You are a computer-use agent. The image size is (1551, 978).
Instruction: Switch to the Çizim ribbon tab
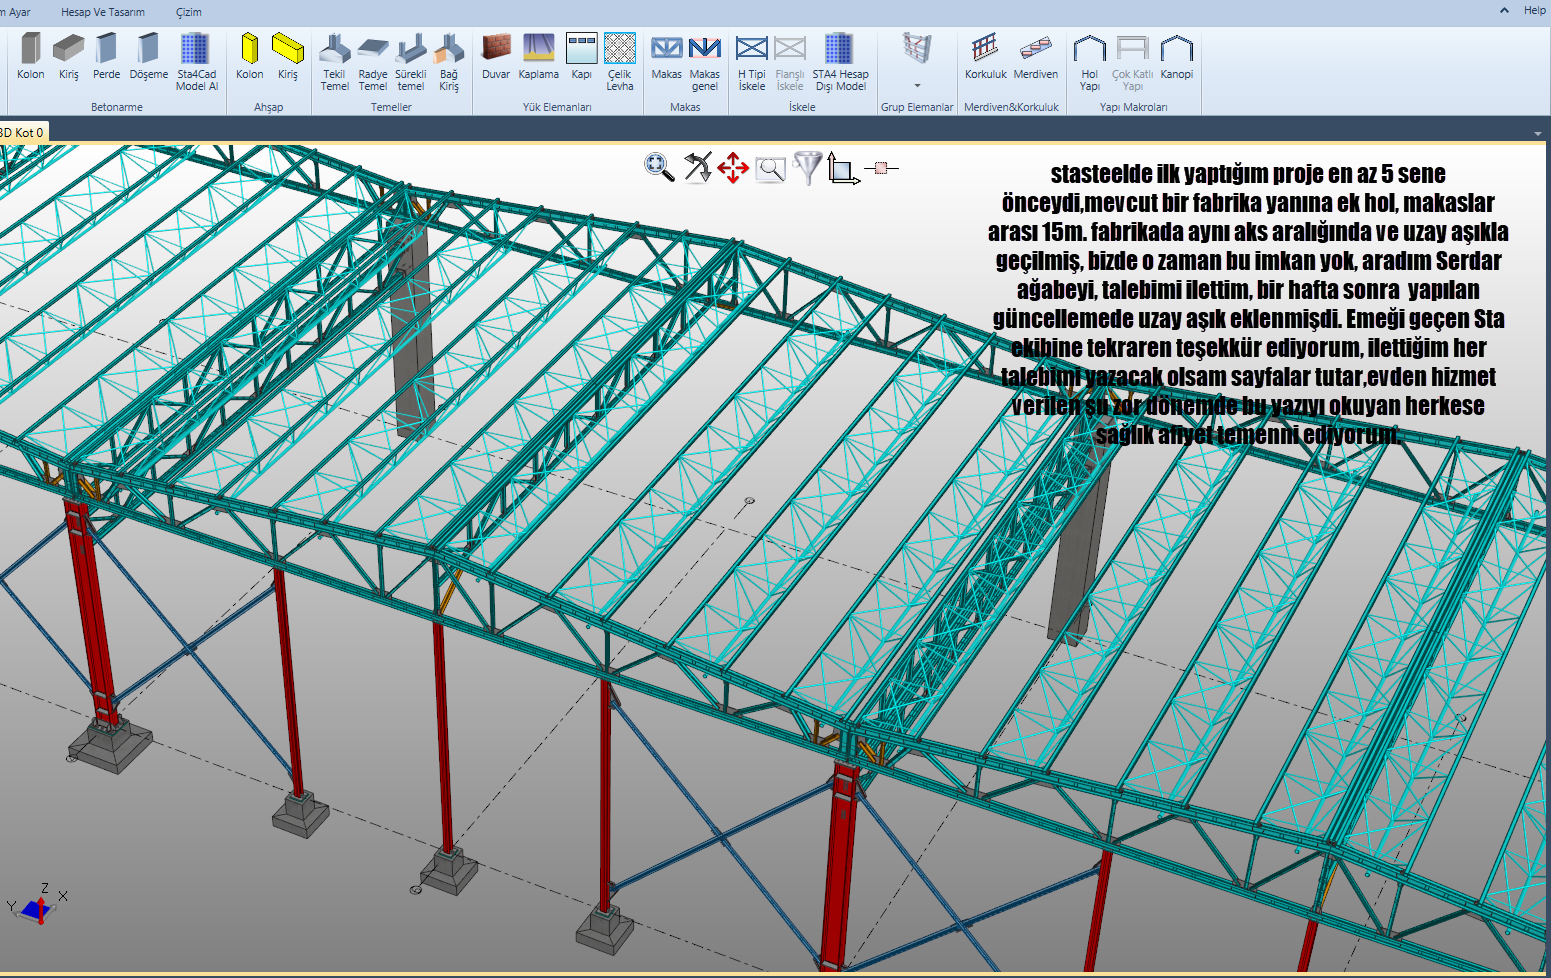click(189, 12)
